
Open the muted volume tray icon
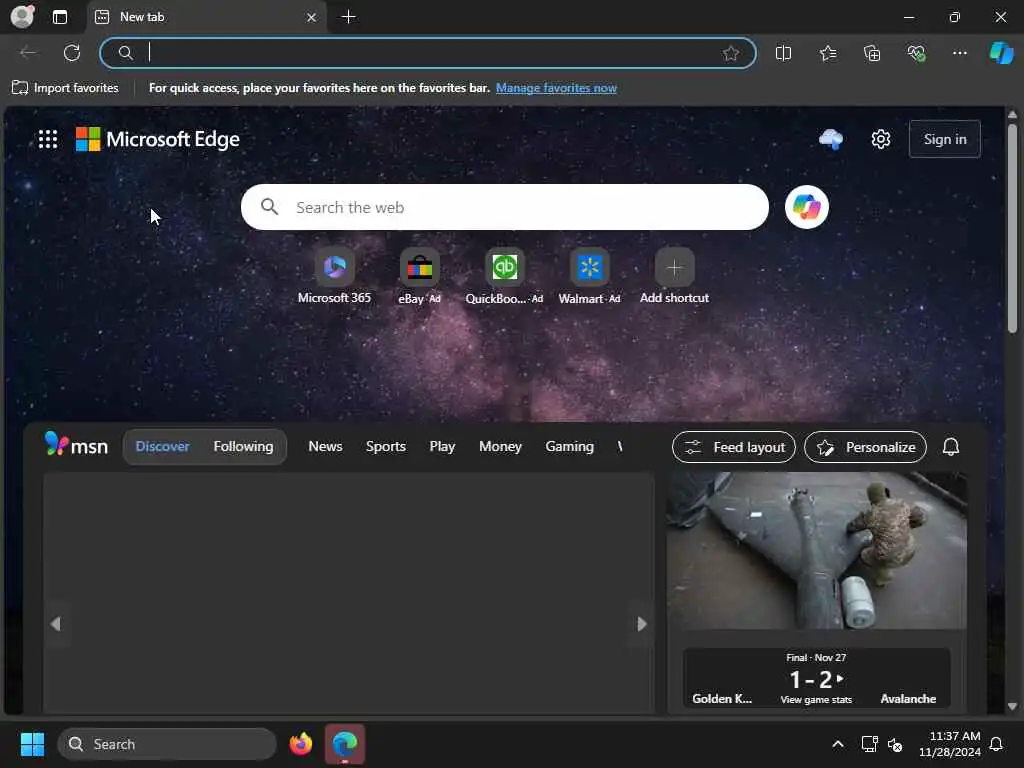895,744
